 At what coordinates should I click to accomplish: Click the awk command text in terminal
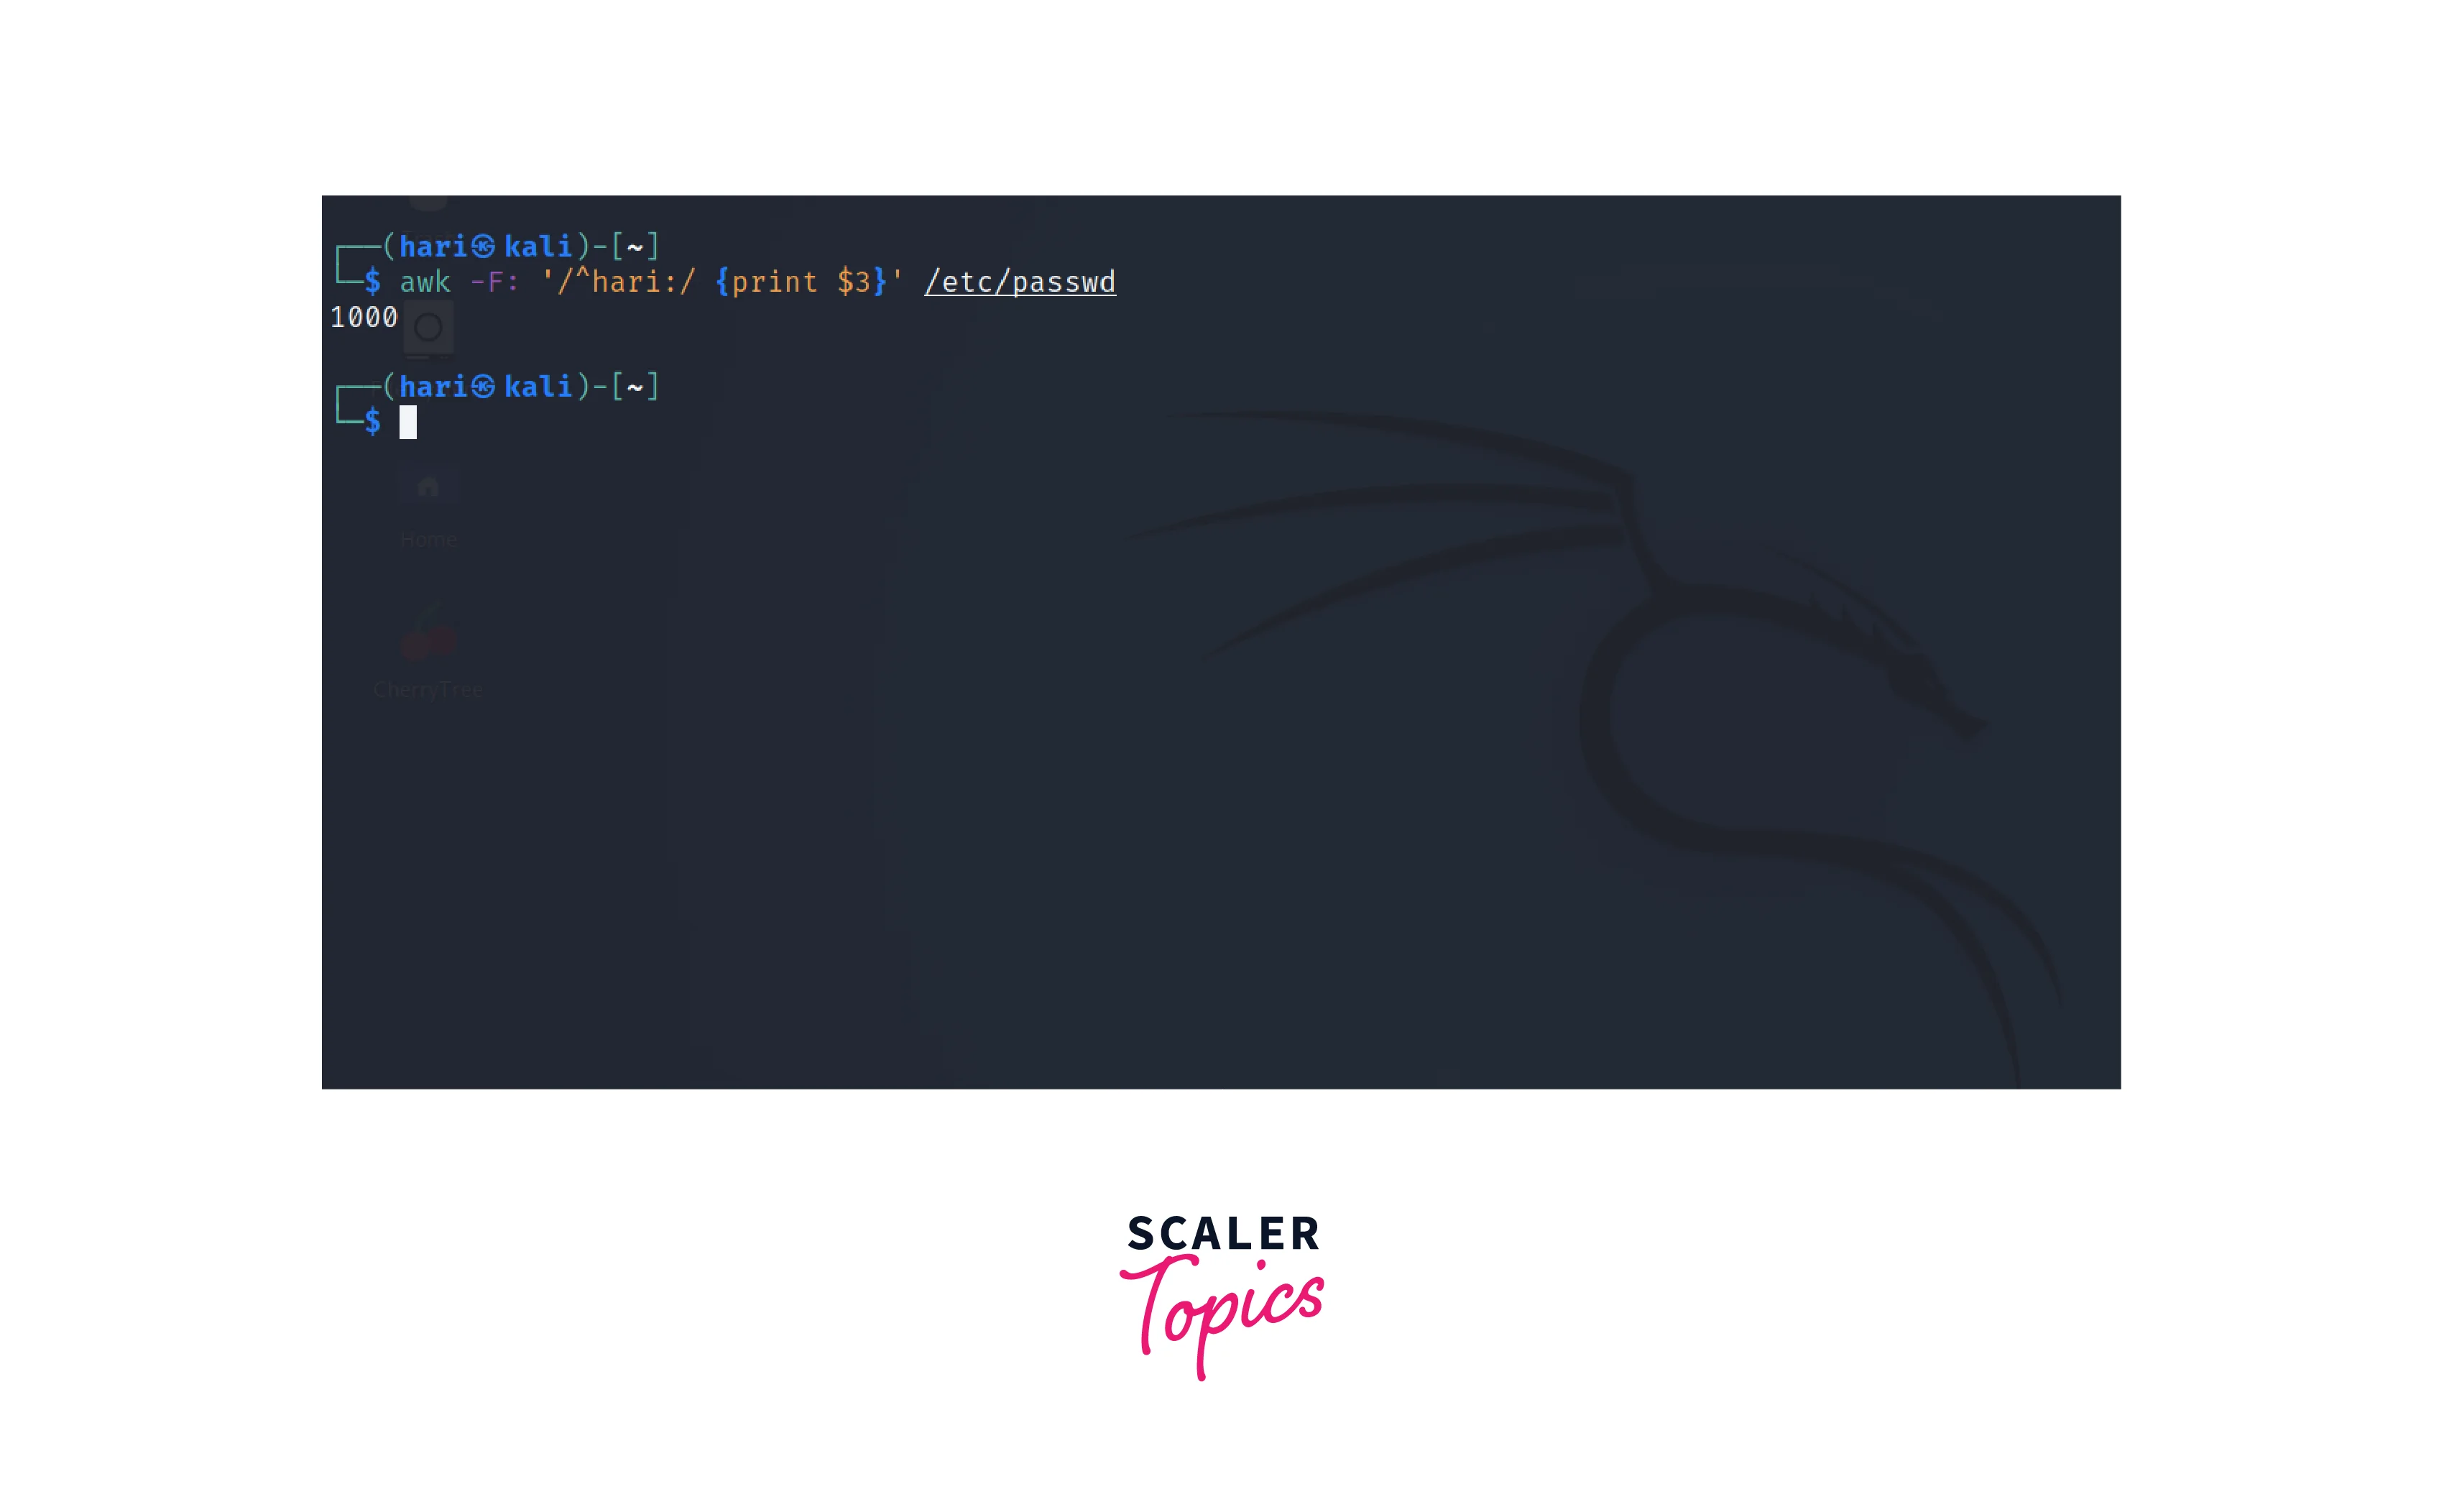pyautogui.click(x=751, y=281)
